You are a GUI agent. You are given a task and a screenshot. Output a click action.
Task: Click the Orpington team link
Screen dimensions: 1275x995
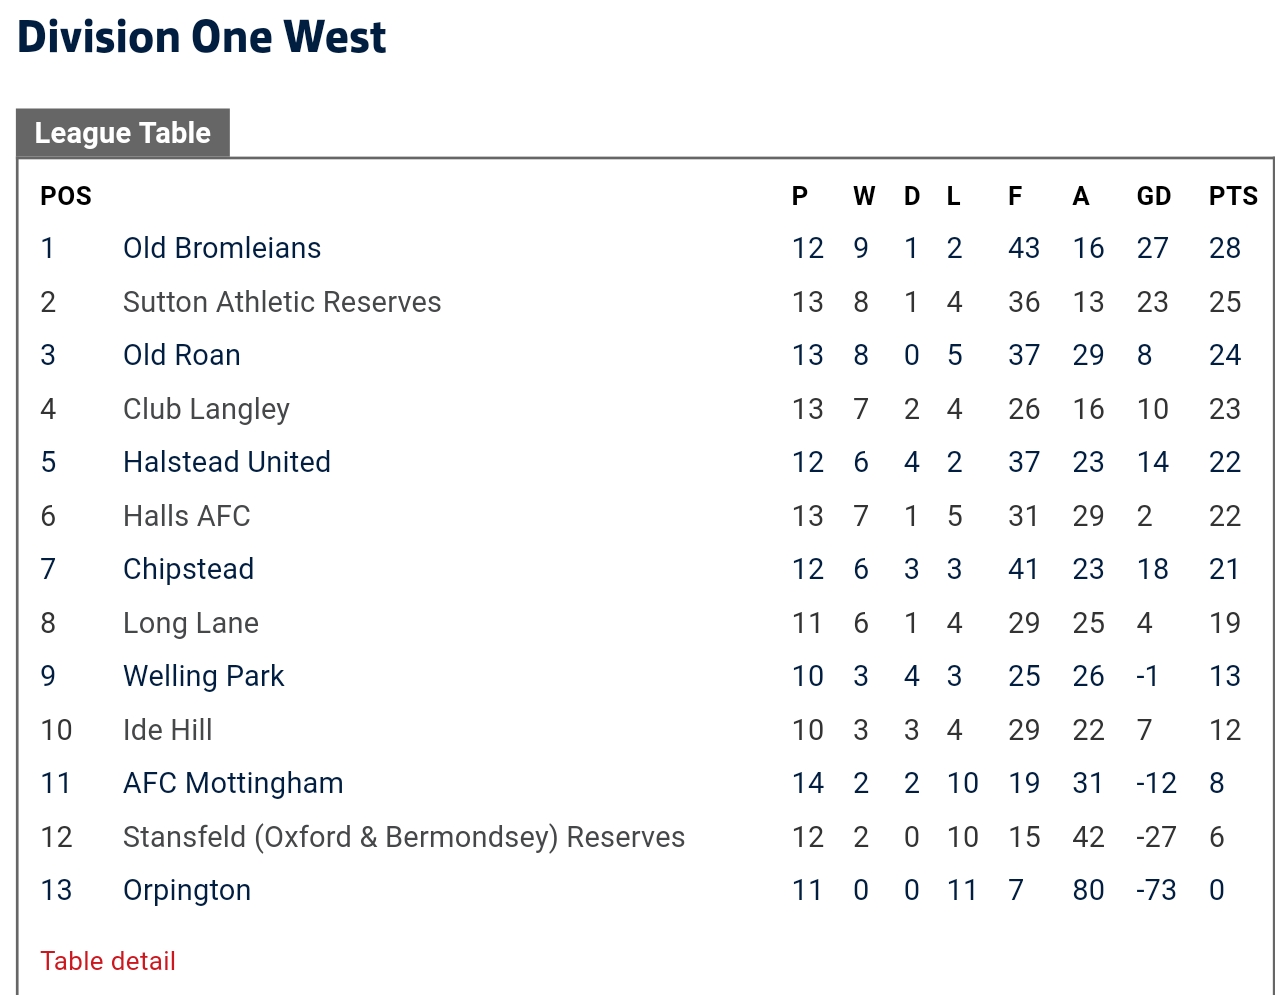(x=187, y=890)
